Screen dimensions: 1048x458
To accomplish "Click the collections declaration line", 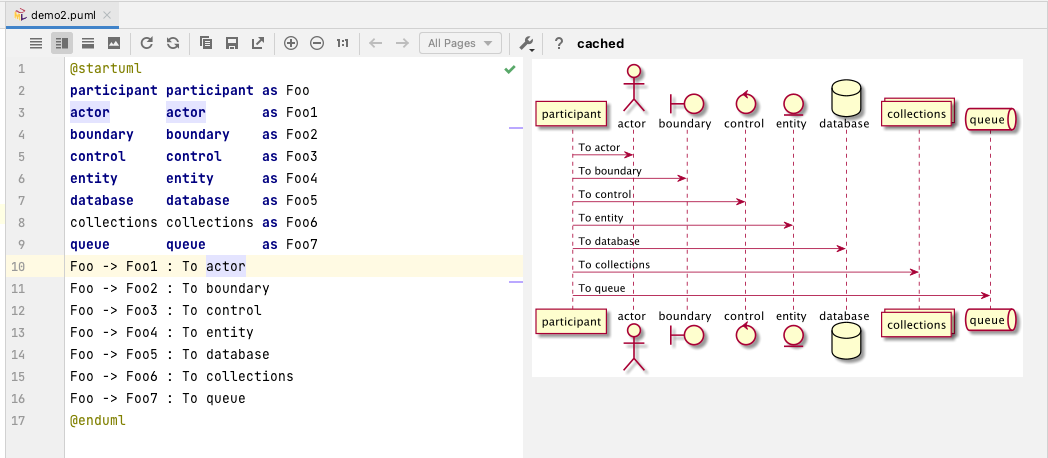I will pyautogui.click(x=194, y=223).
